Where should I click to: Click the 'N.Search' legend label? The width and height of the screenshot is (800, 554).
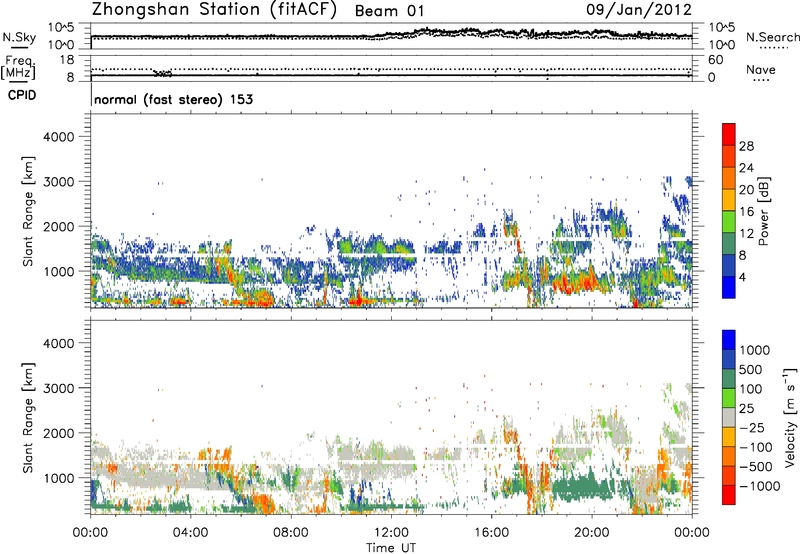click(772, 37)
